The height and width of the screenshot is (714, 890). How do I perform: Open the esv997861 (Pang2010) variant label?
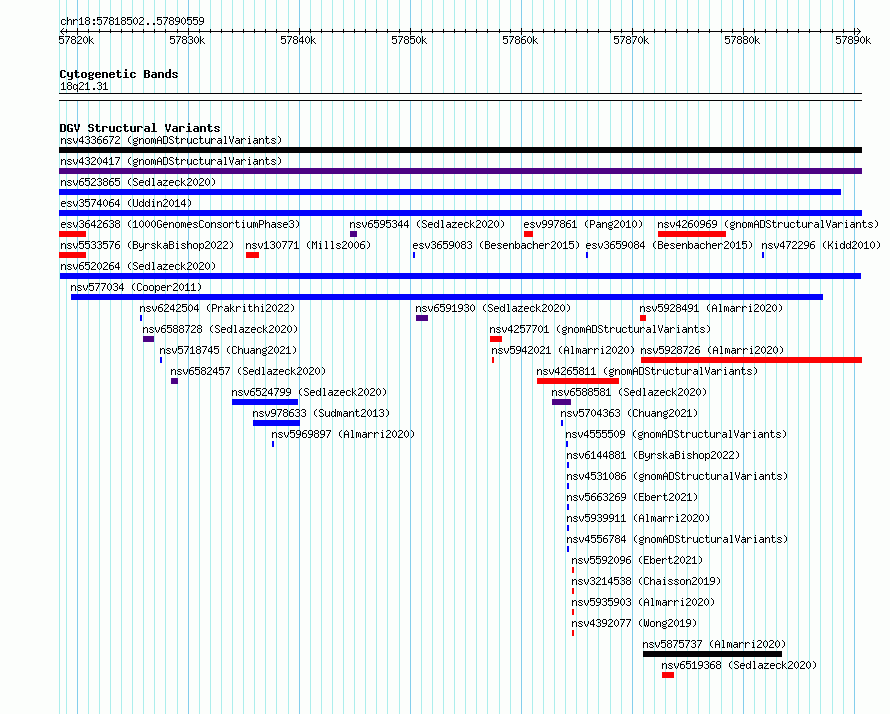click(583, 224)
